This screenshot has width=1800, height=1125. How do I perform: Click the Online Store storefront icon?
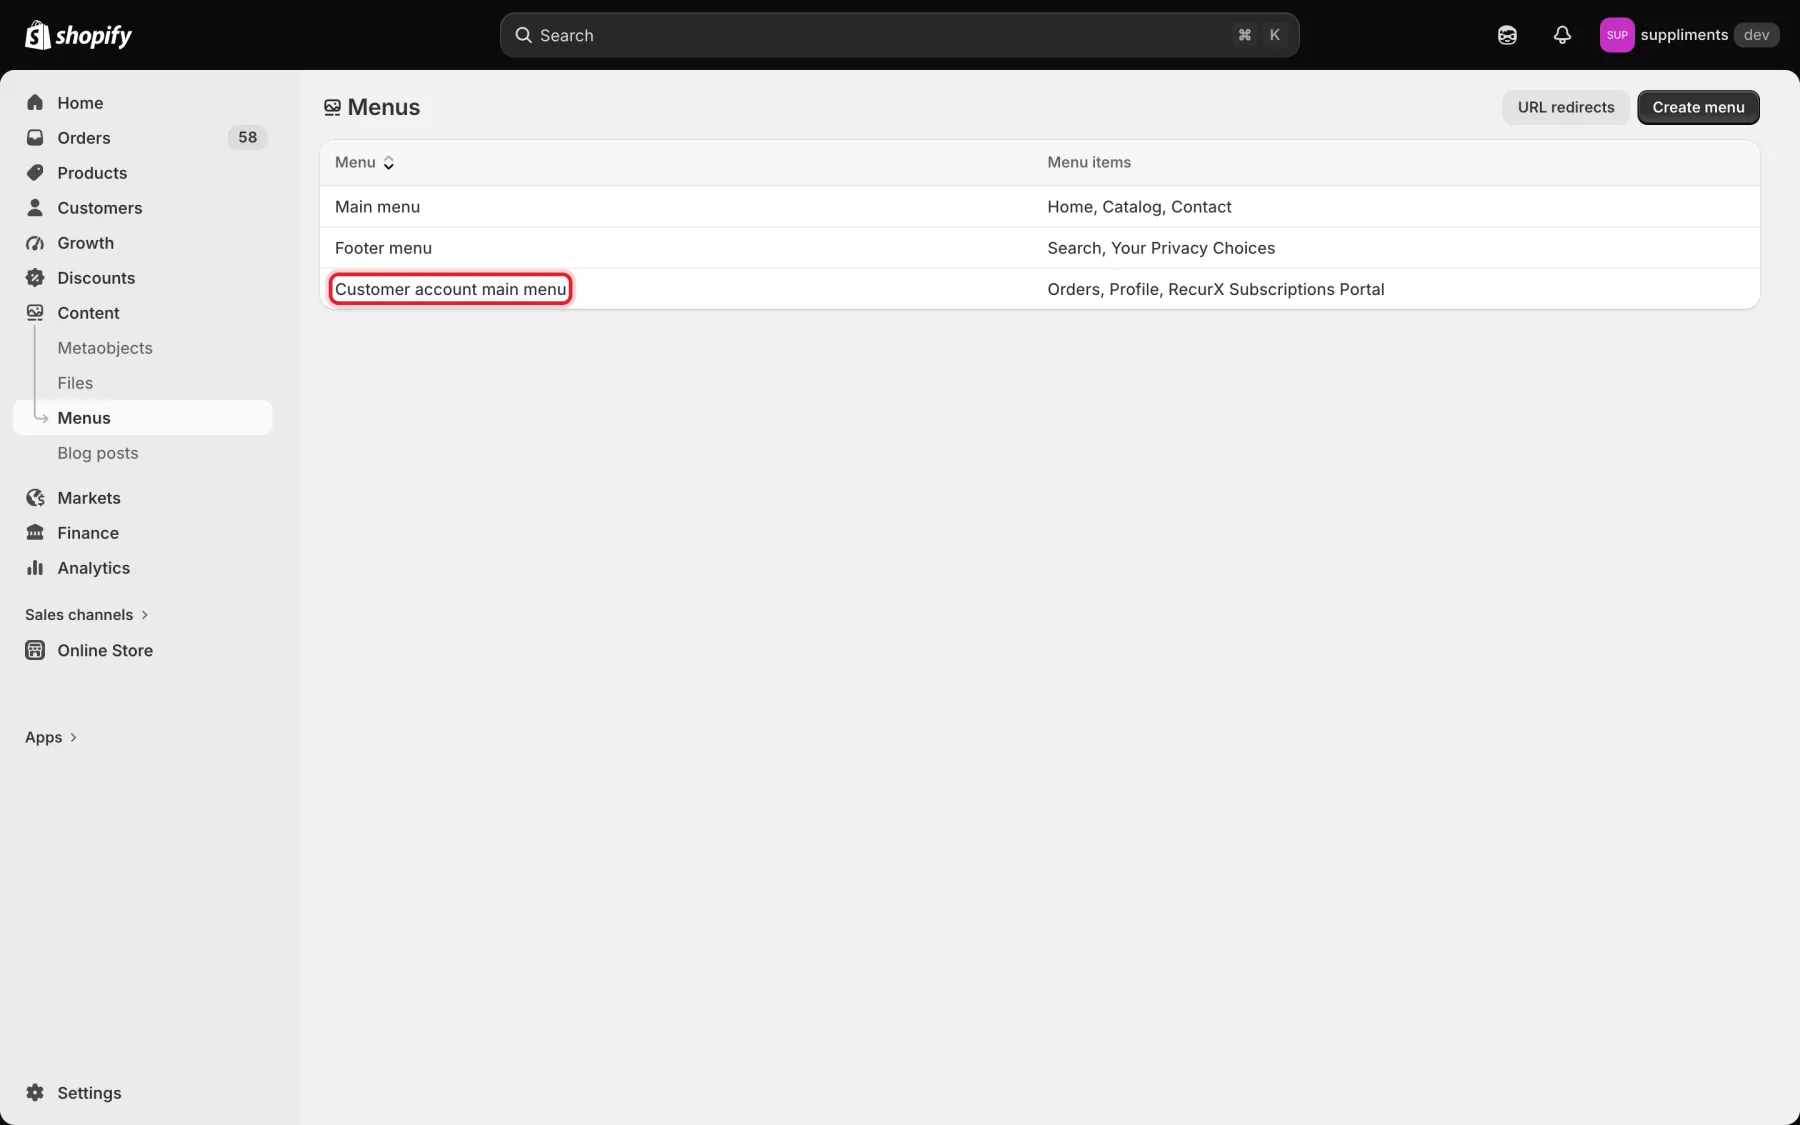[35, 650]
